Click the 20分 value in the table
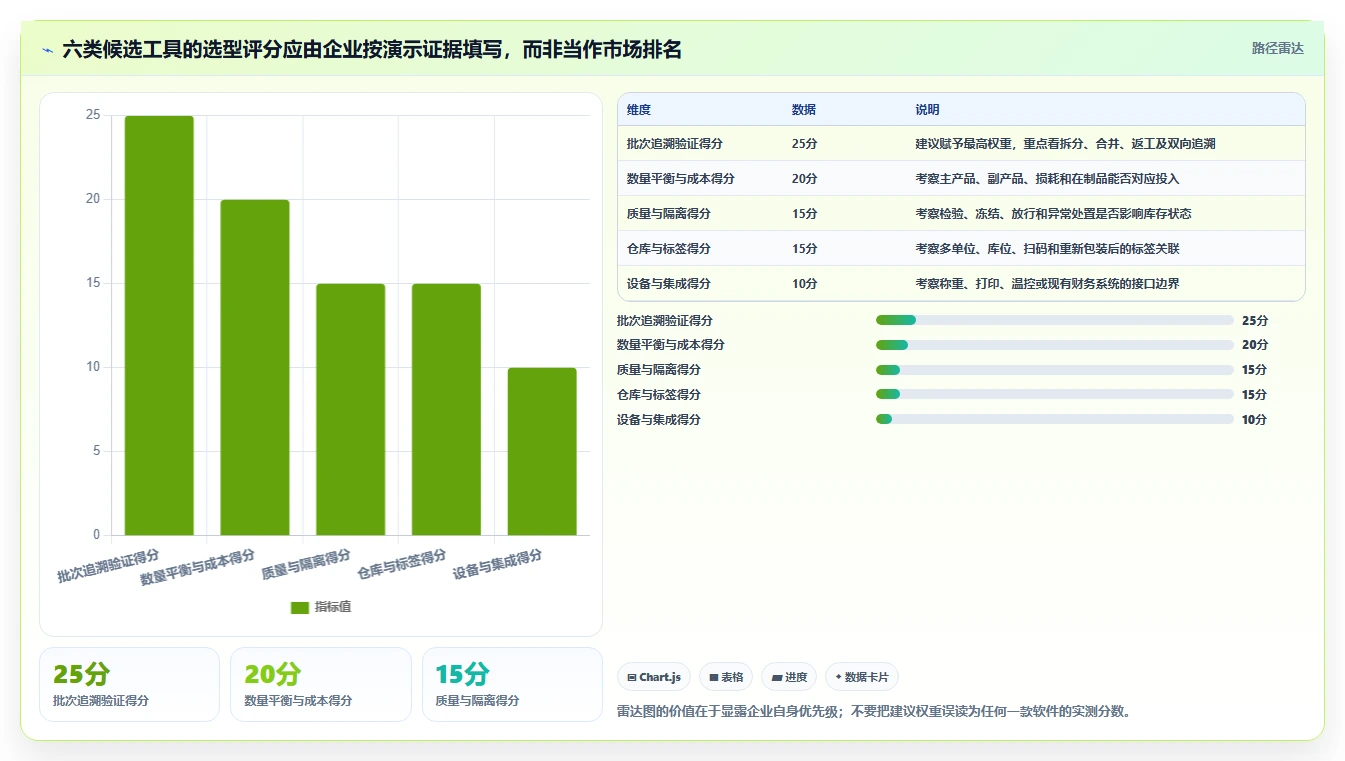 [x=805, y=179]
